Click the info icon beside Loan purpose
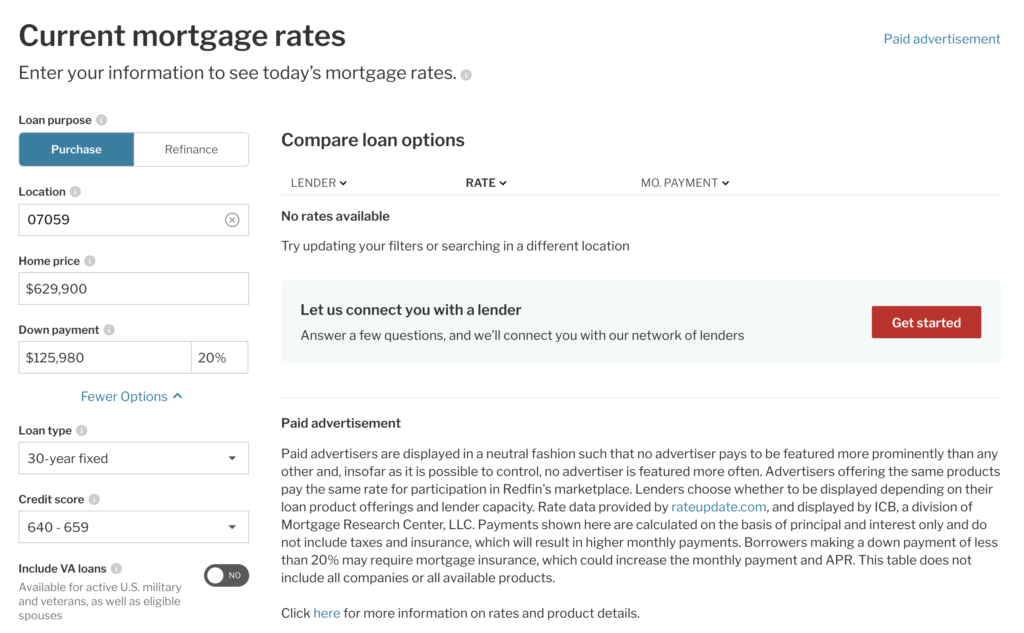This screenshot has width=1024, height=633. 101,120
